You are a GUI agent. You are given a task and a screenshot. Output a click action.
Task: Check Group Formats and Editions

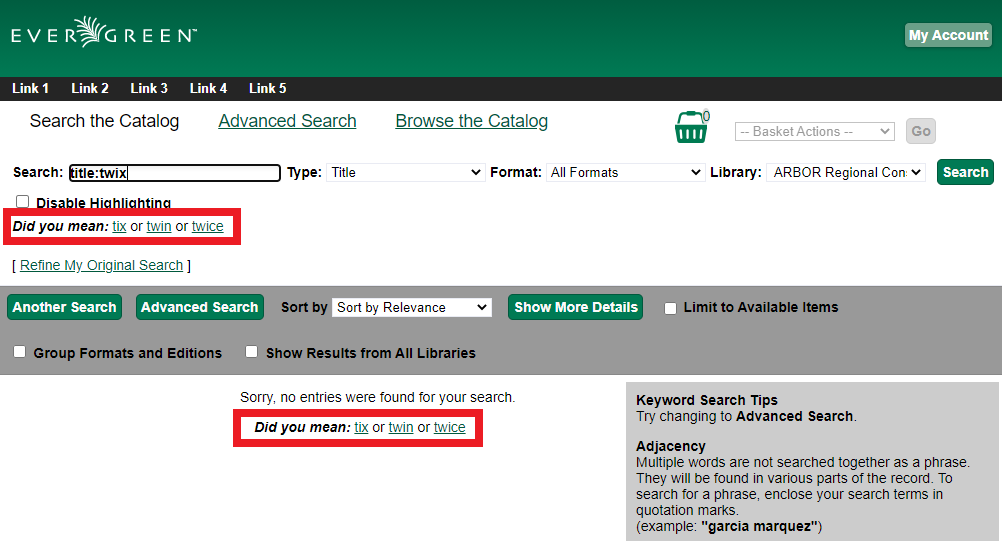pyautogui.click(x=20, y=352)
